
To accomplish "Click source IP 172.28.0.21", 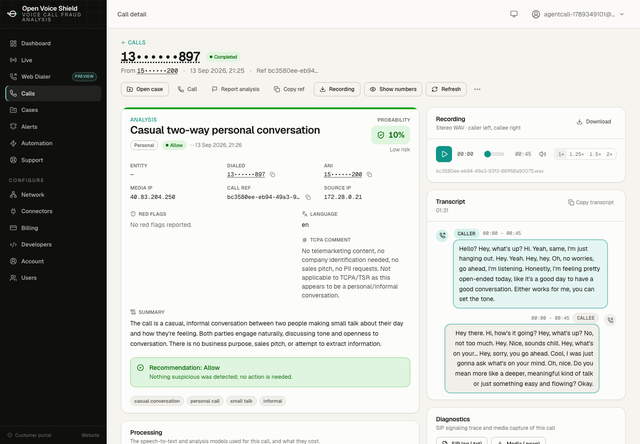I will [343, 197].
